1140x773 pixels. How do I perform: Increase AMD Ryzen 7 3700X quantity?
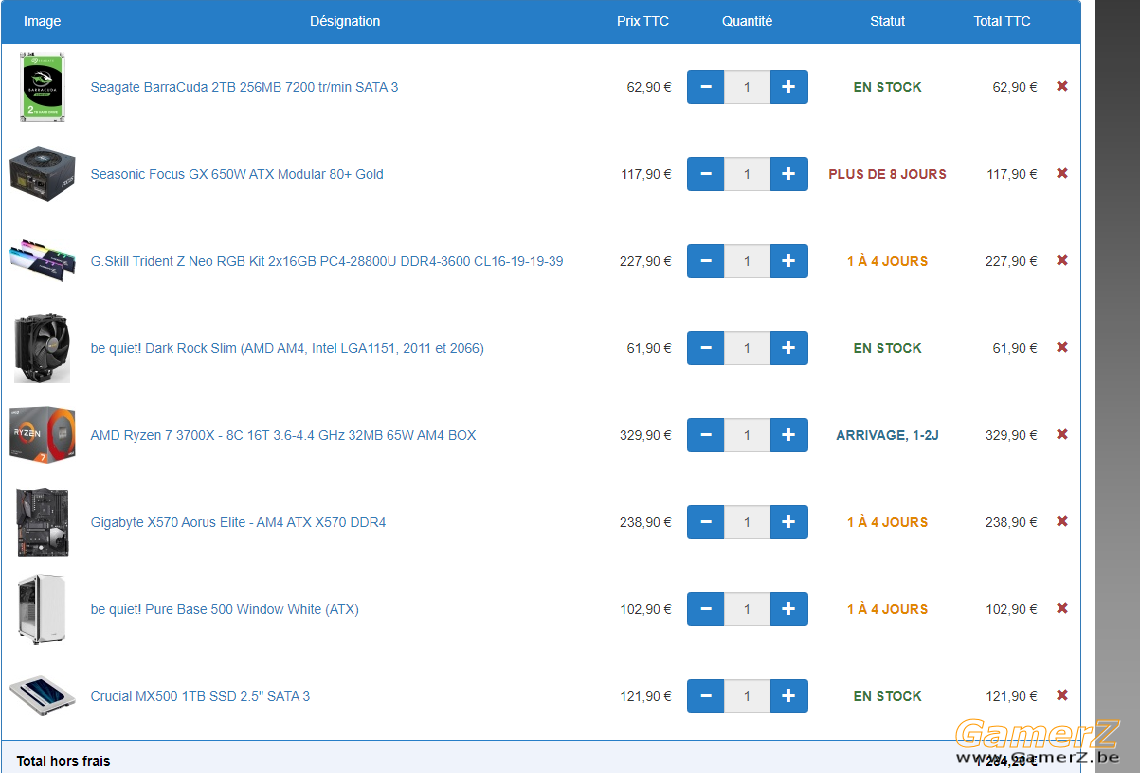(x=789, y=435)
